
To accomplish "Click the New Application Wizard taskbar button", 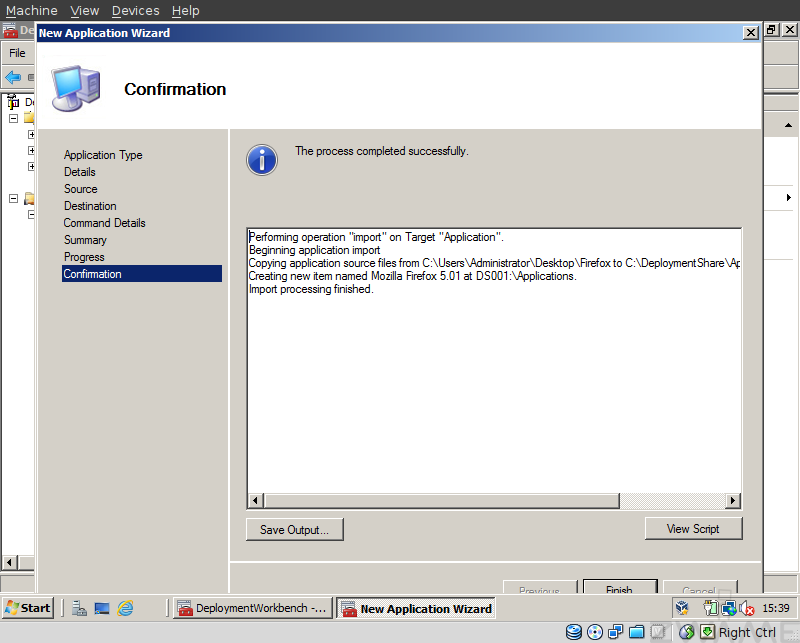I will tap(415, 608).
